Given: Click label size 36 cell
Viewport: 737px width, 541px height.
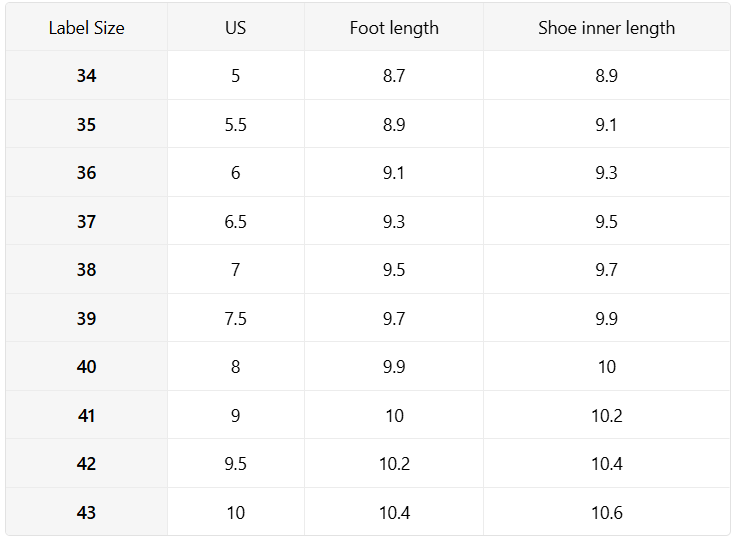Looking at the screenshot, I should tap(87, 173).
